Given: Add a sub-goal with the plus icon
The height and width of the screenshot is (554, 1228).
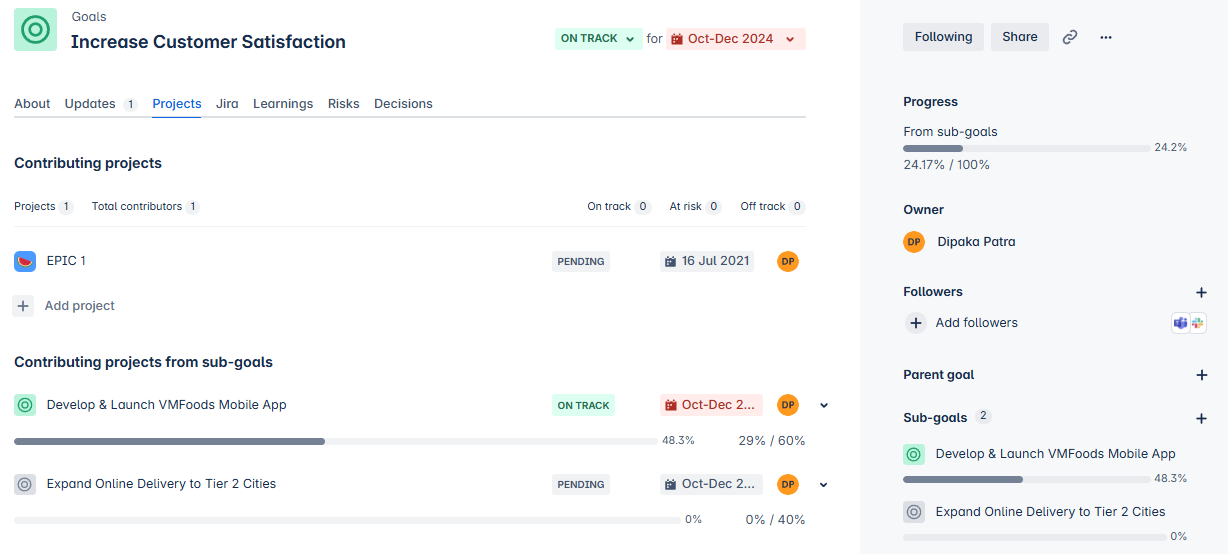Looking at the screenshot, I should [1202, 418].
